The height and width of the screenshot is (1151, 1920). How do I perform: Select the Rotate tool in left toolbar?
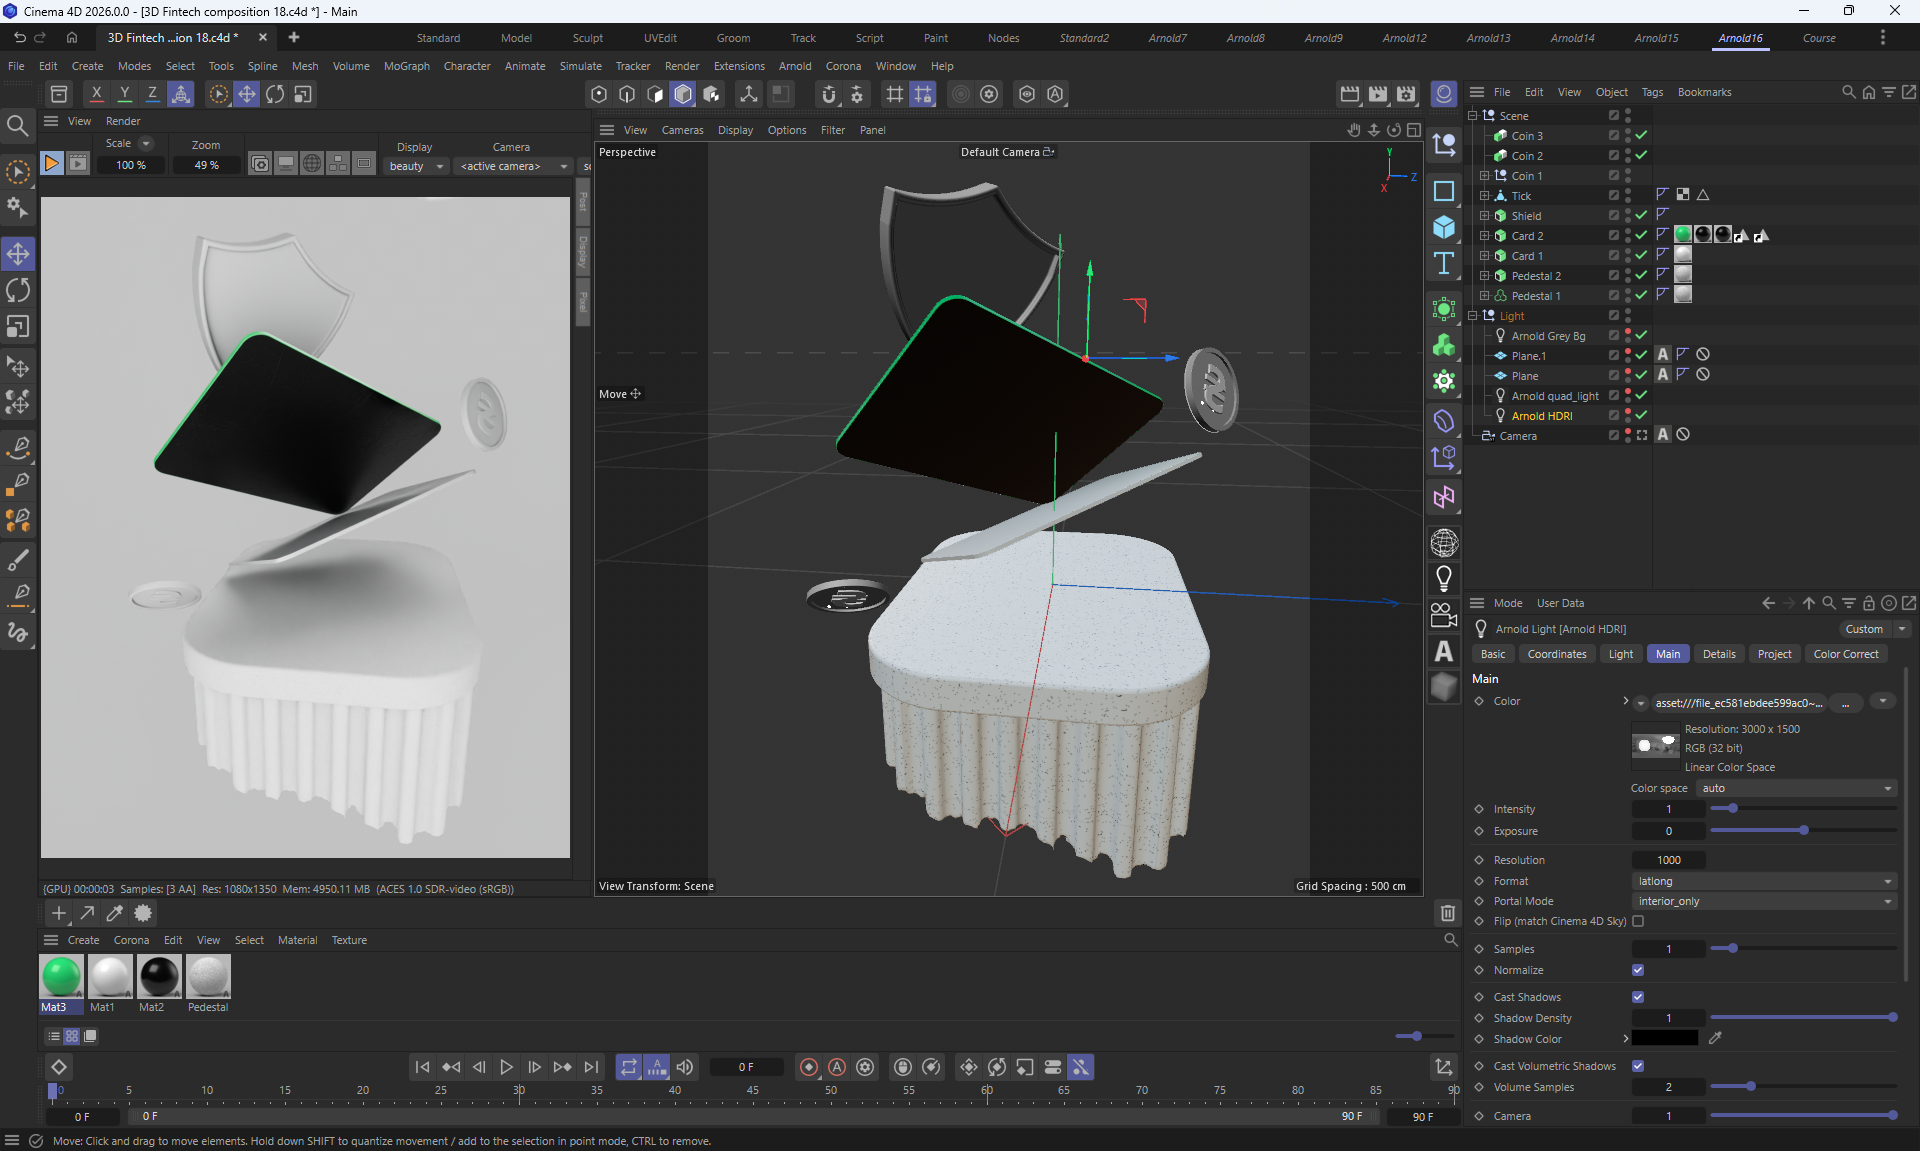(x=18, y=290)
